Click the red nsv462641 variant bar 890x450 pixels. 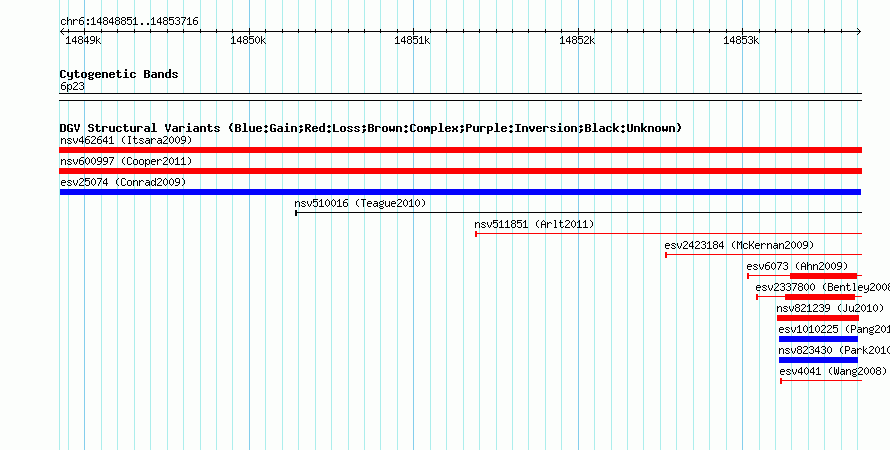[460, 150]
